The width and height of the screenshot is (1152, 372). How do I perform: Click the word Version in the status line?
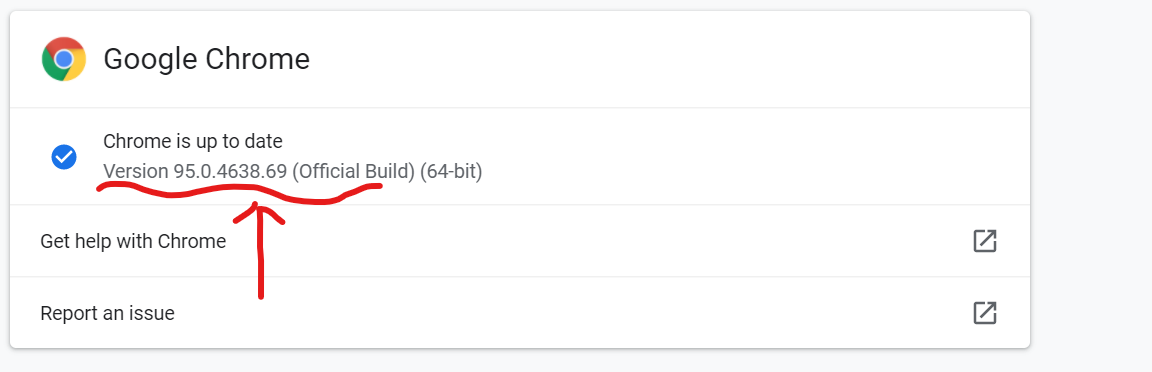pos(136,171)
